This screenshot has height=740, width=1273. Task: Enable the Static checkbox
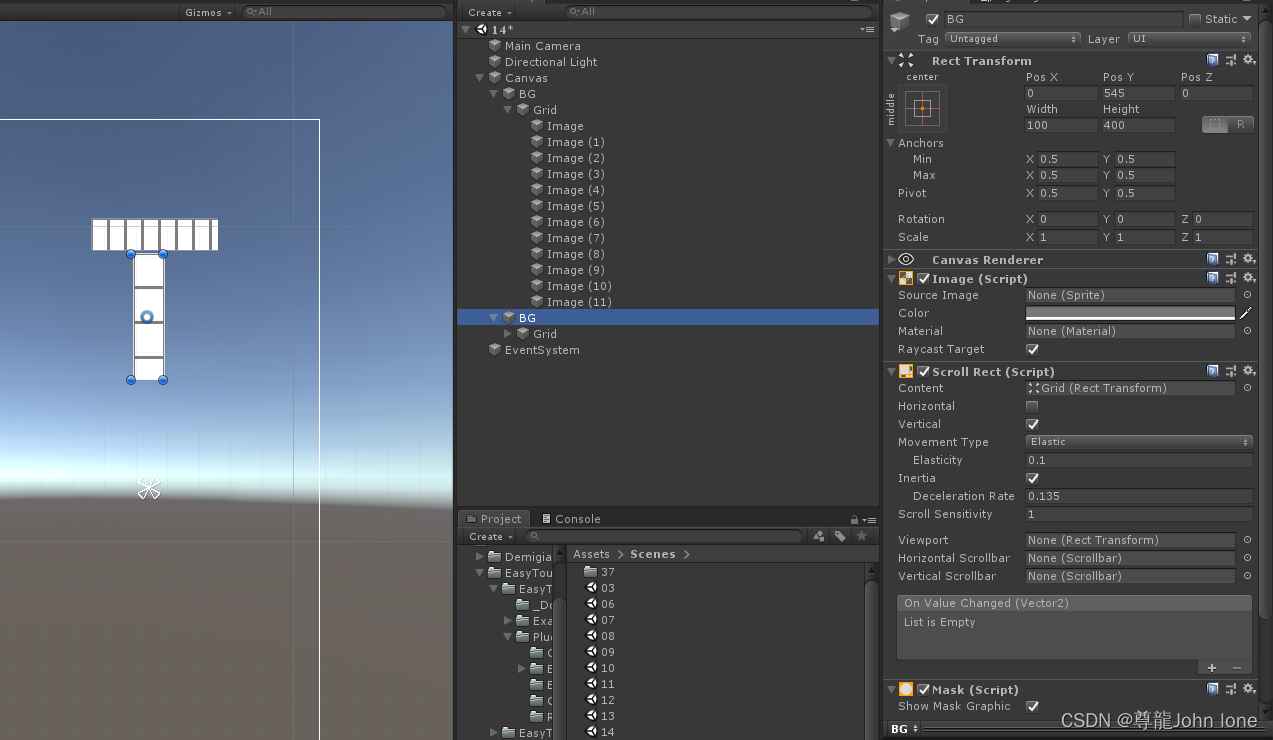click(1194, 19)
